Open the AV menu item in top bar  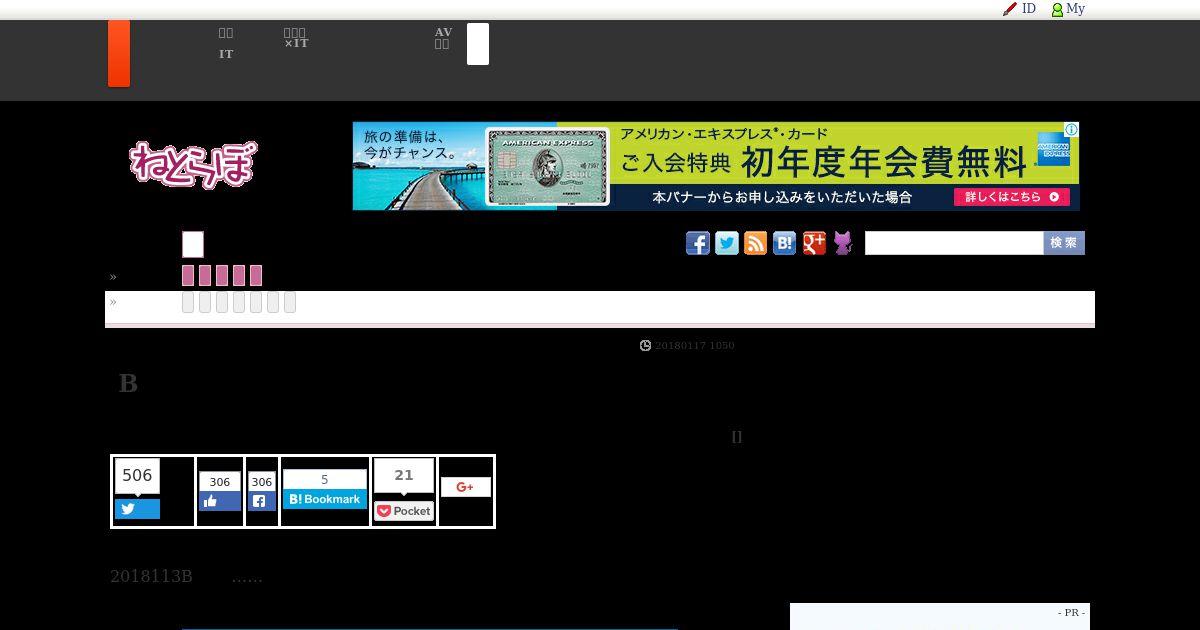pyautogui.click(x=443, y=38)
